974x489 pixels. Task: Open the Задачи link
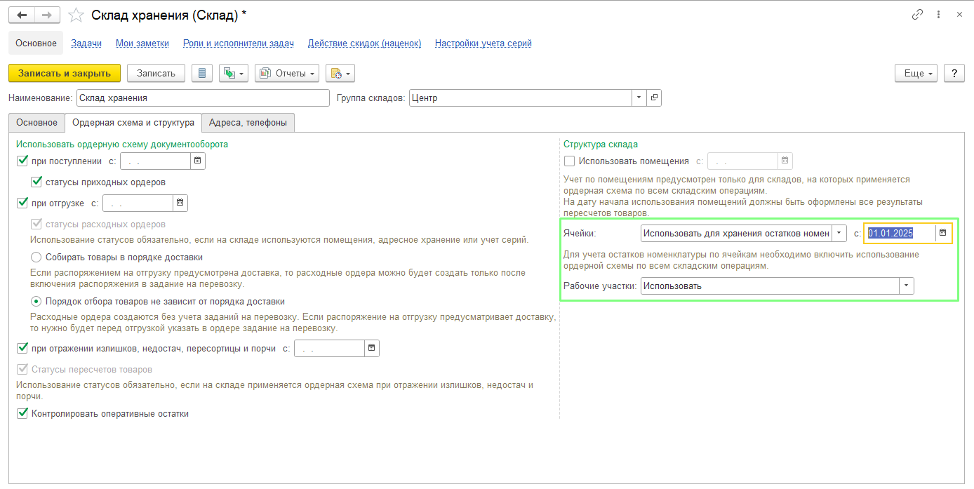[86, 43]
